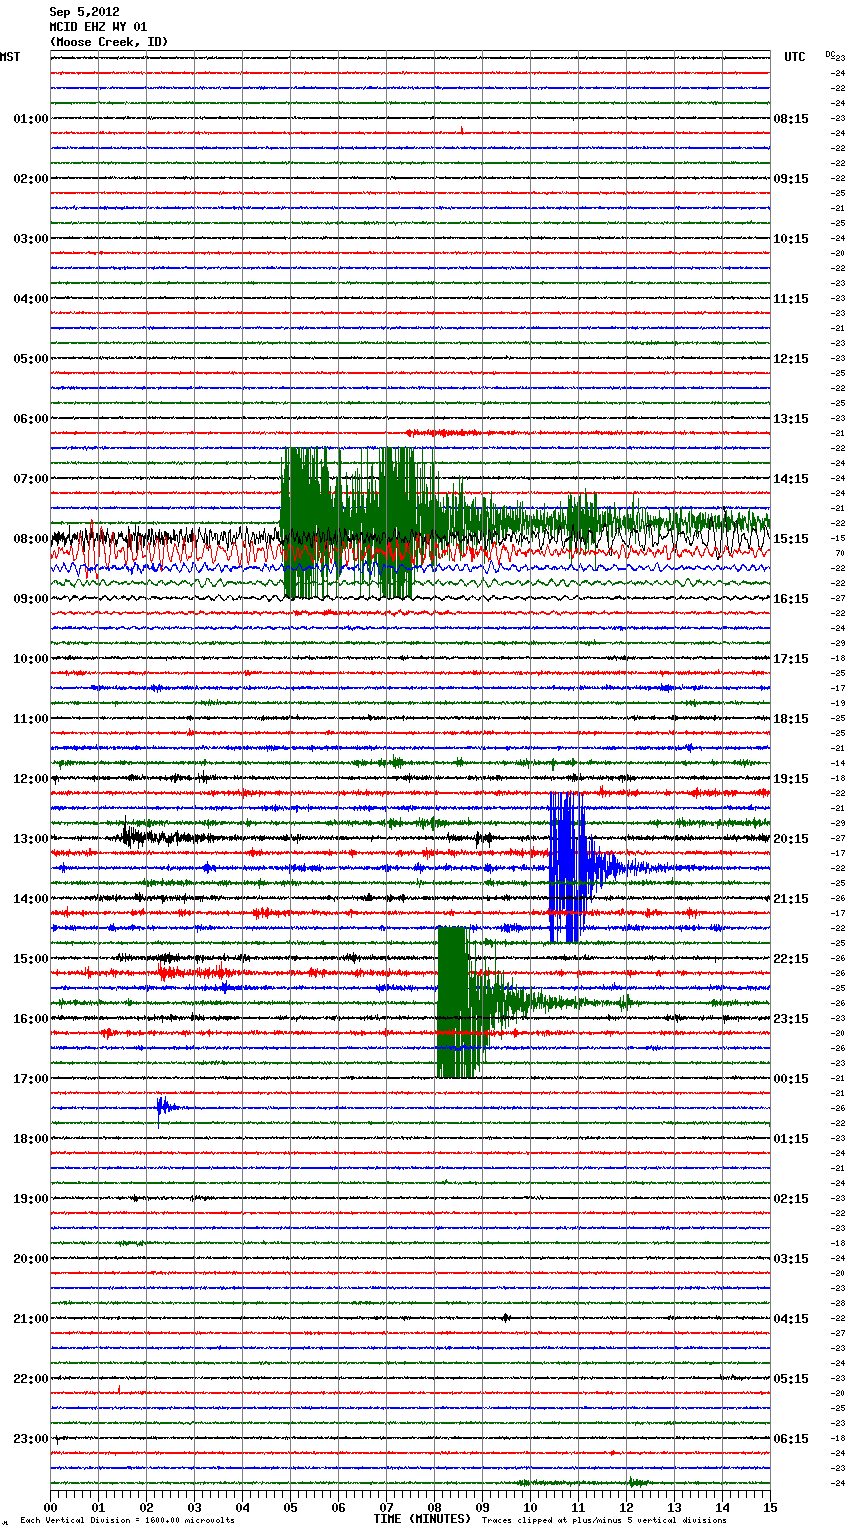Select the 10:00 MST hour label
The width and height of the screenshot is (850, 1534).
pos(31,659)
